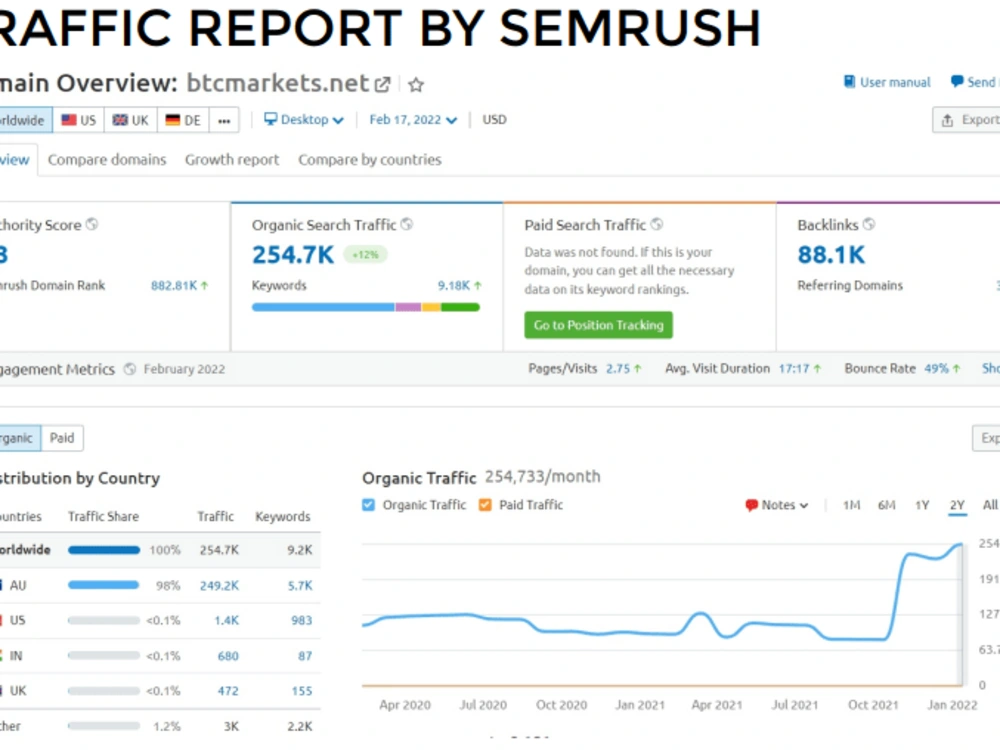The width and height of the screenshot is (1000, 750).
Task: Click the keyword position distribution bar
Action: (x=365, y=307)
